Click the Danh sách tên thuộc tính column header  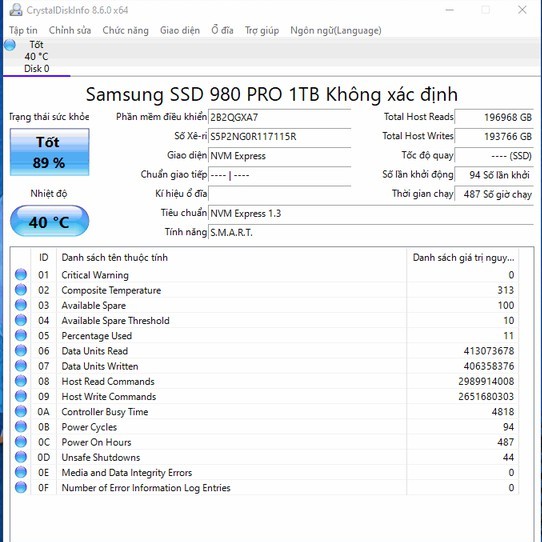231,258
